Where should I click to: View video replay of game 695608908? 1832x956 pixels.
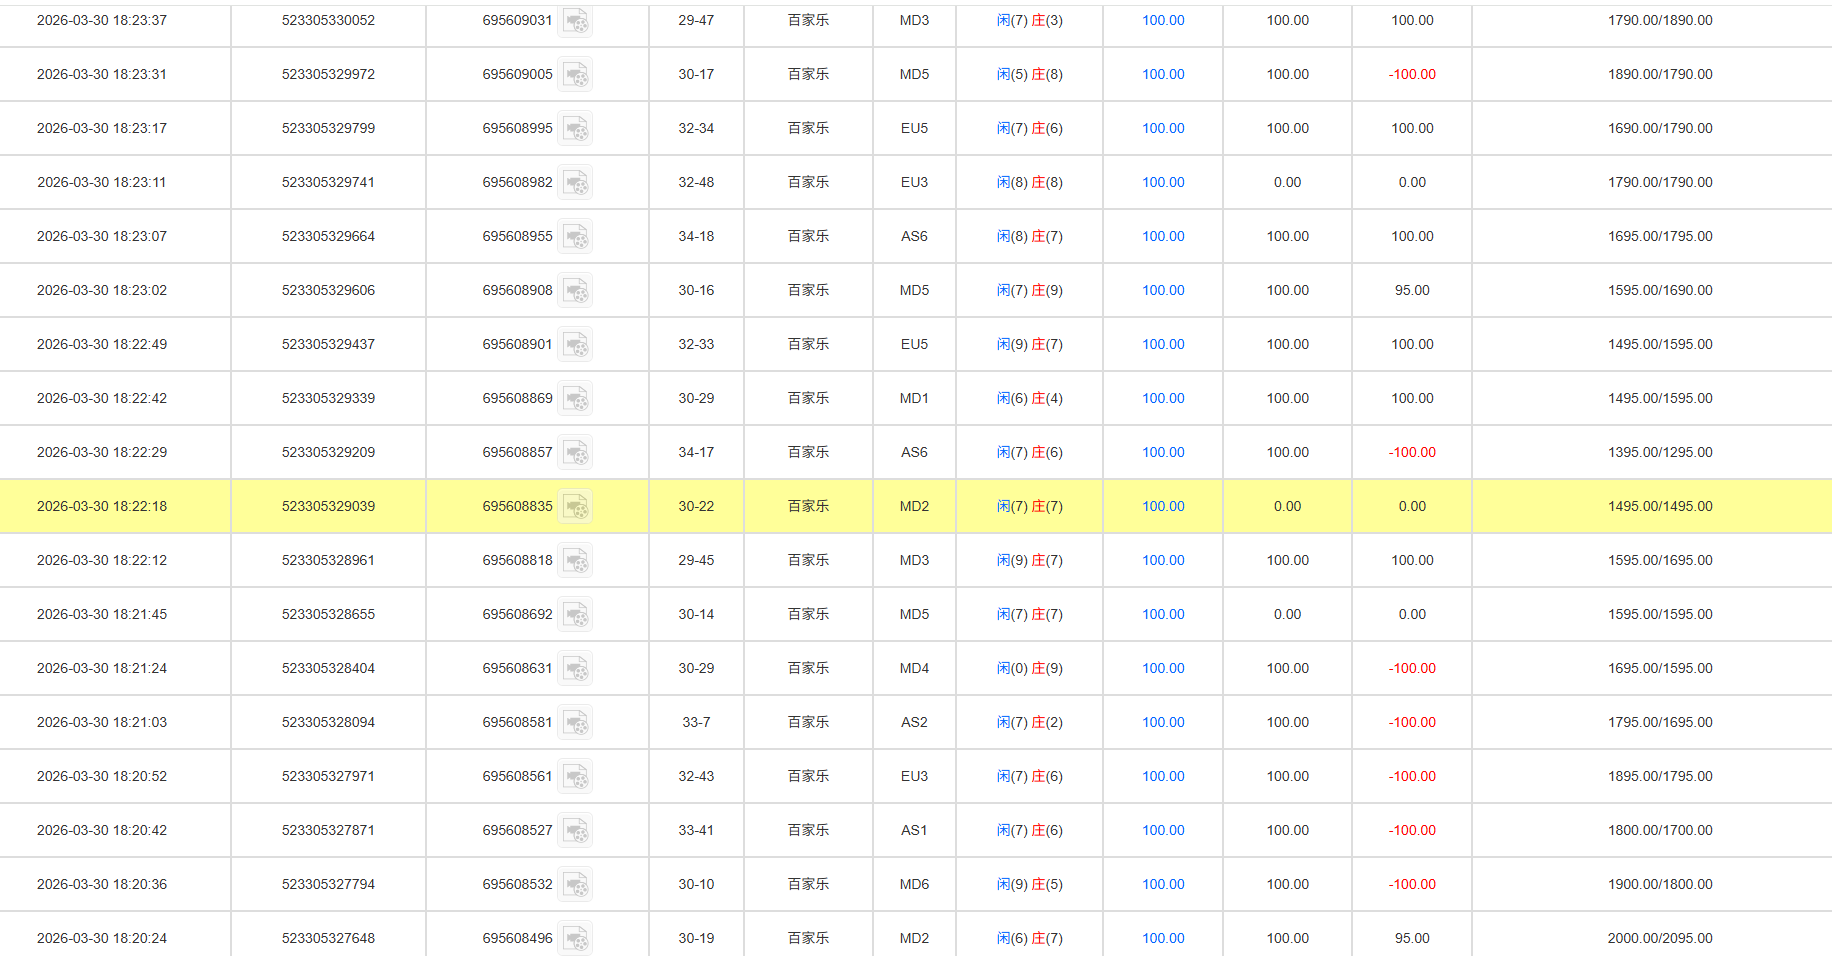click(x=575, y=291)
